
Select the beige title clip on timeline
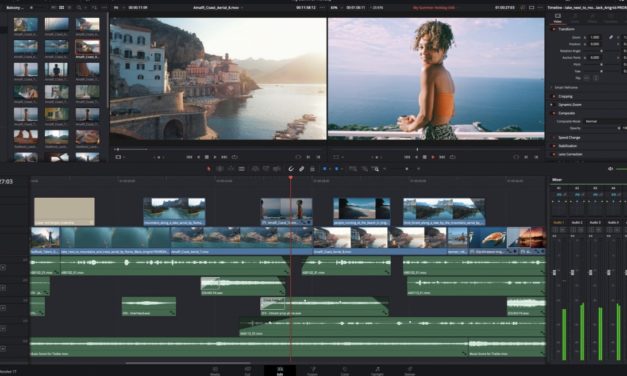point(64,211)
